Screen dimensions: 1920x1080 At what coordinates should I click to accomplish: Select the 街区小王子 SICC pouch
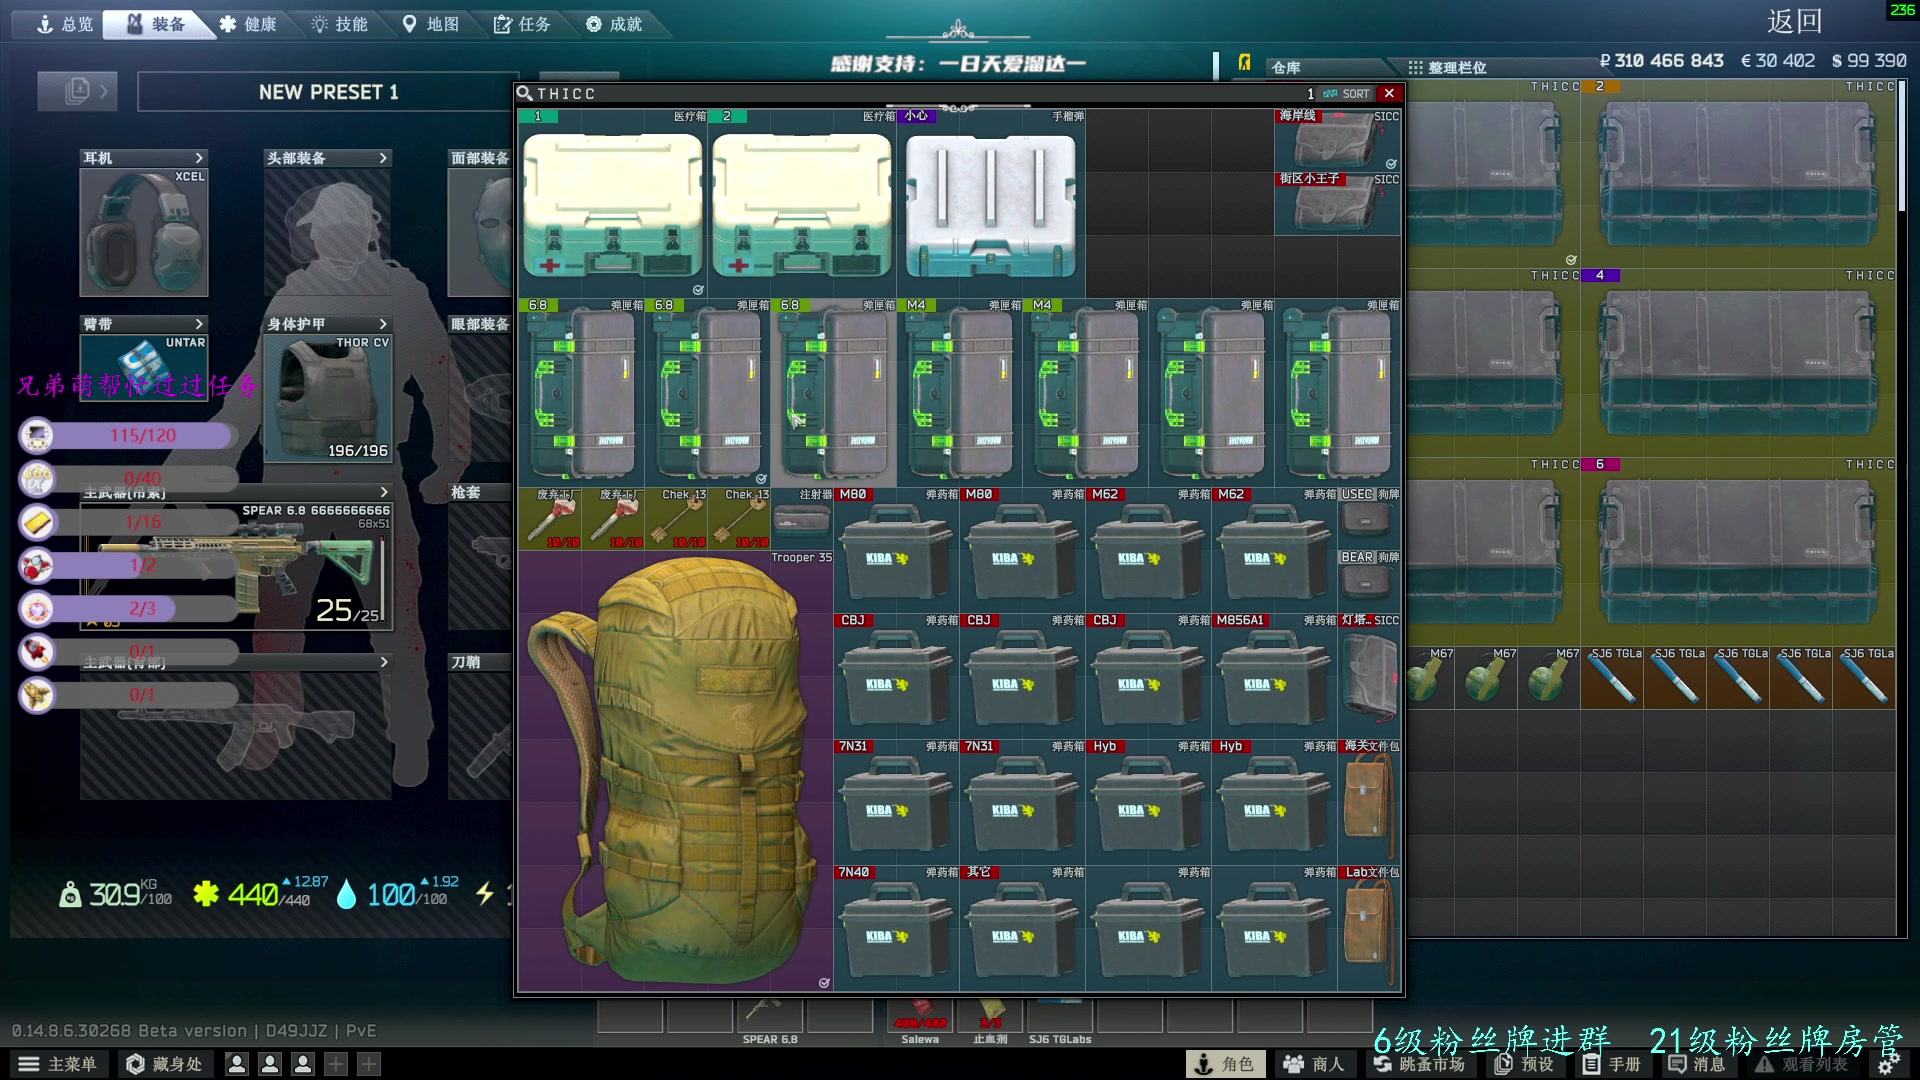(1337, 204)
